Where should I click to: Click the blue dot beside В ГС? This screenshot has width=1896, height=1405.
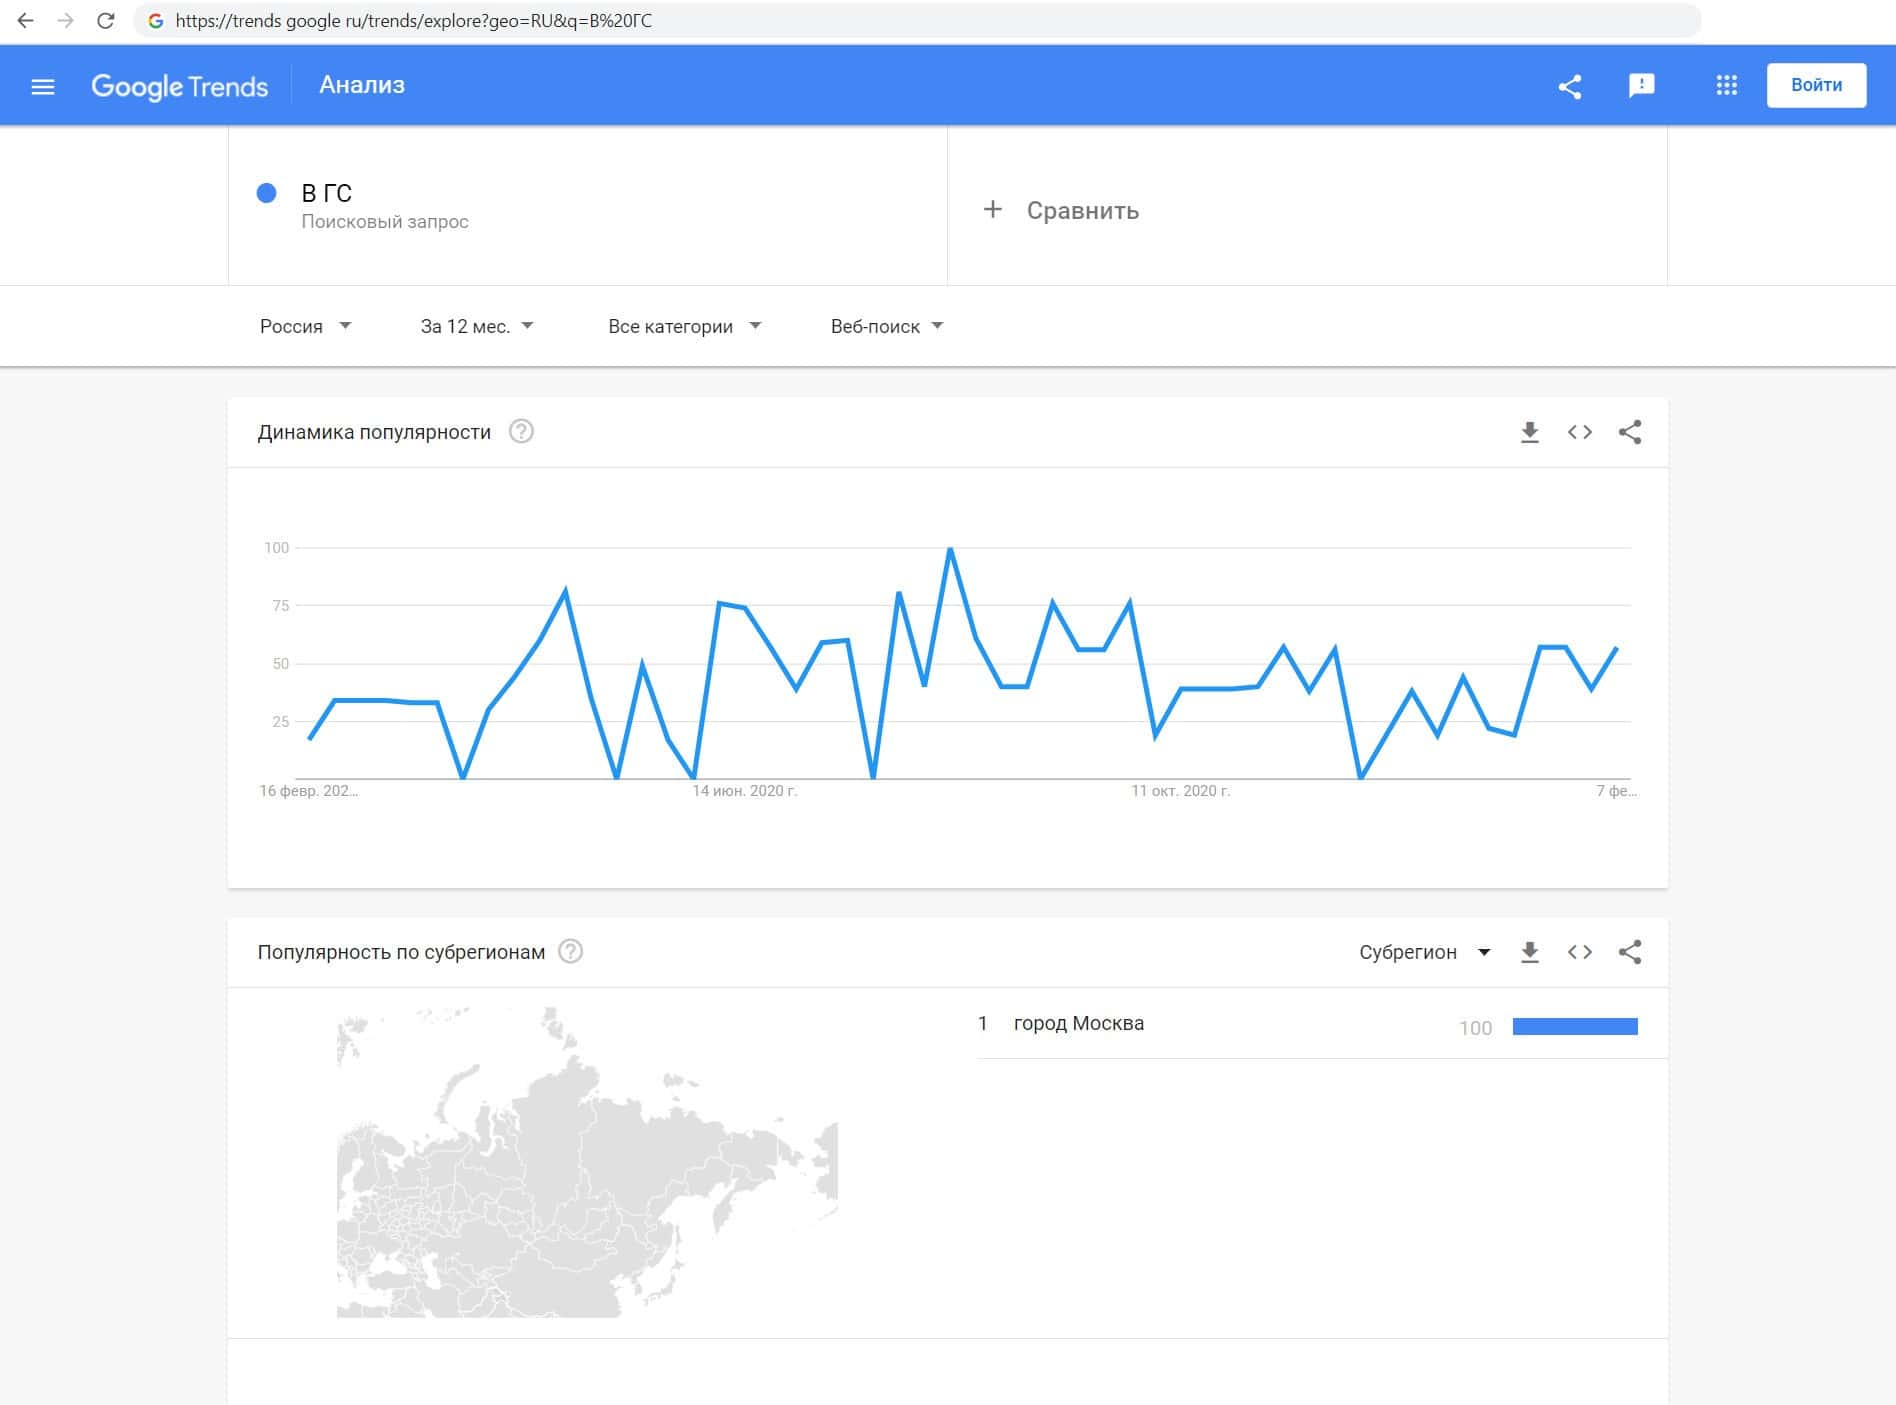tap(267, 193)
